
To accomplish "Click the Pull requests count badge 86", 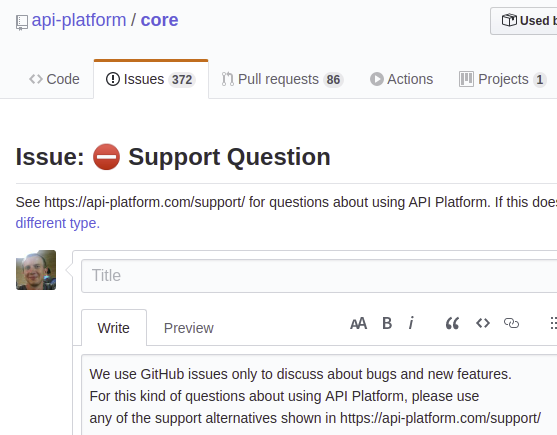I will click(333, 80).
